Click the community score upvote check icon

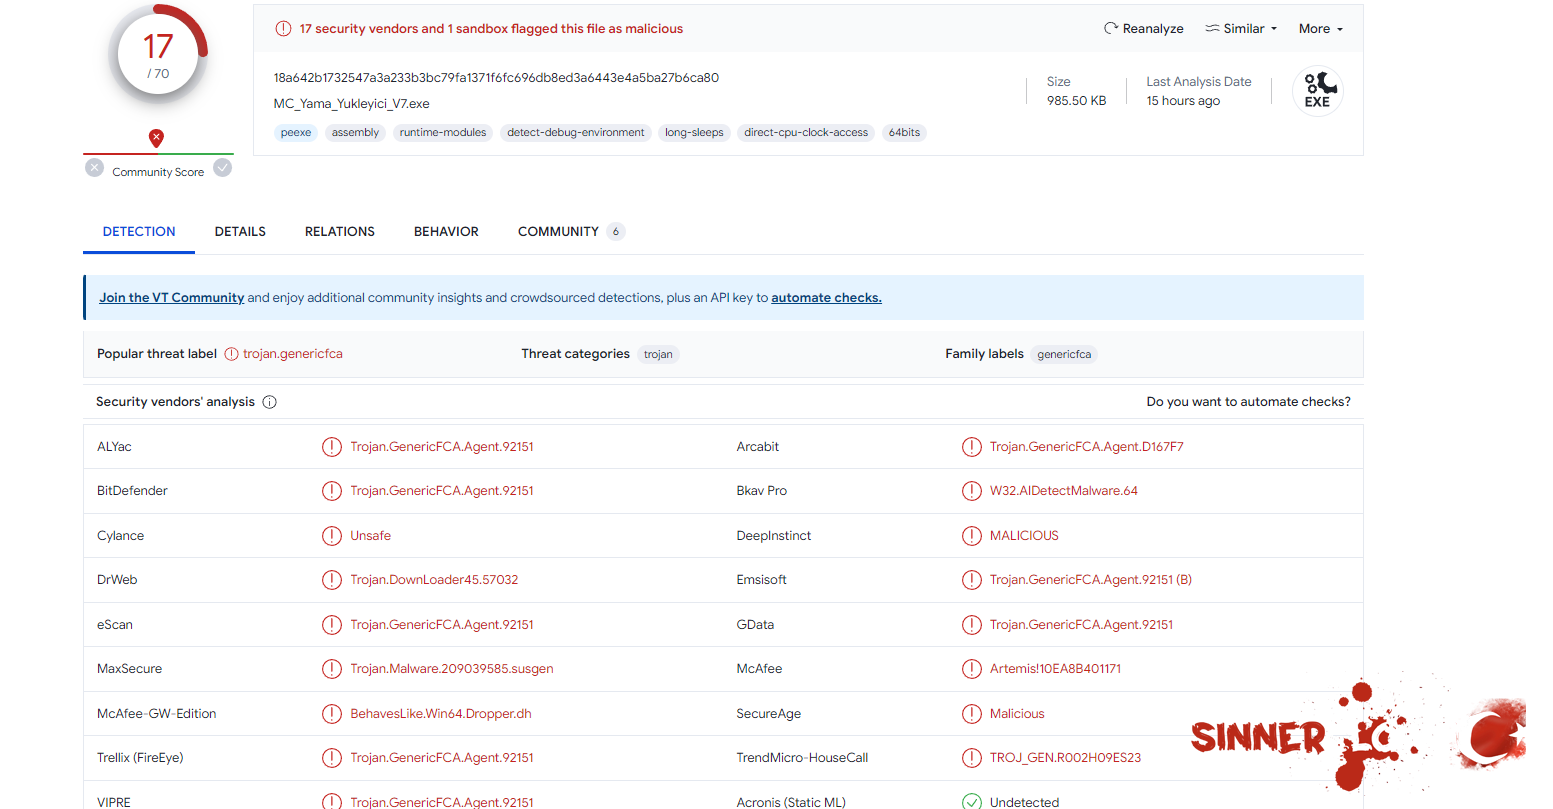223,168
